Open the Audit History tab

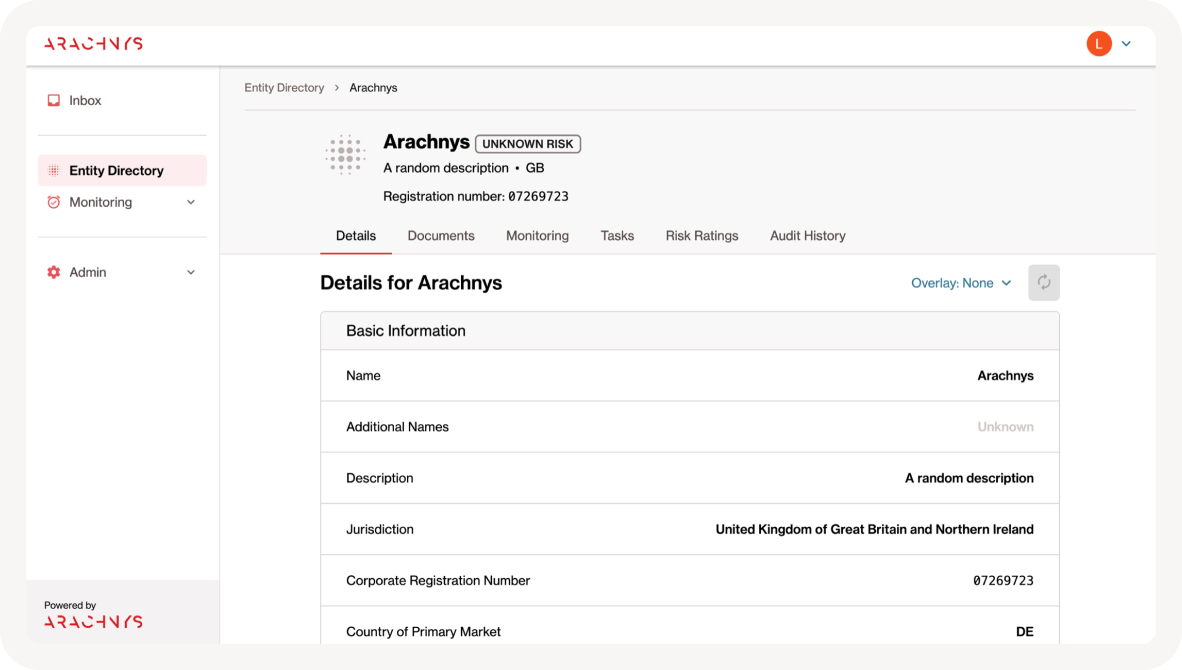coord(807,236)
